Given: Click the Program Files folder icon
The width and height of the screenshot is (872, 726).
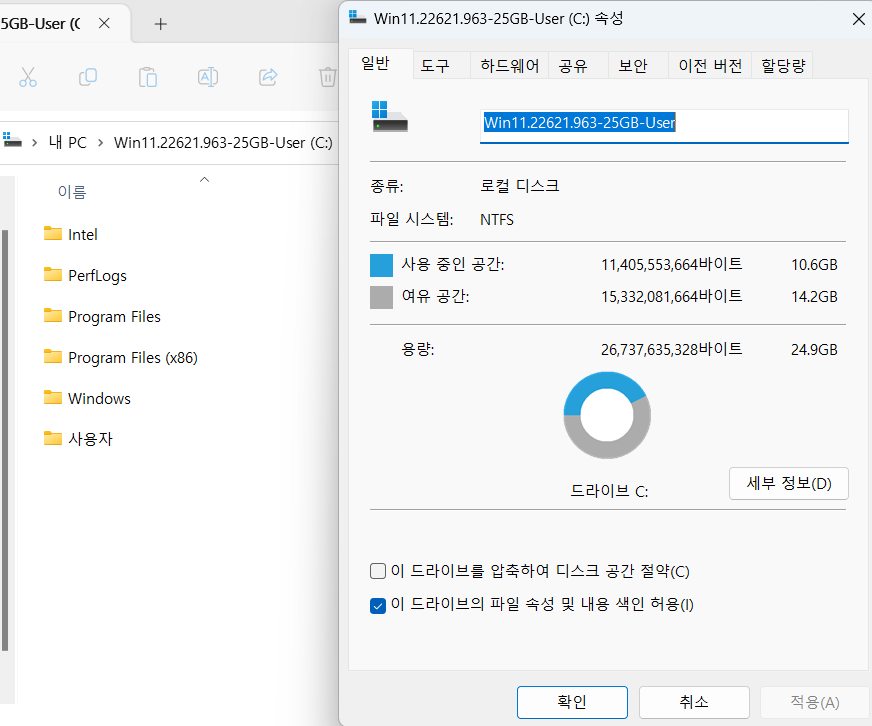Looking at the screenshot, I should pyautogui.click(x=53, y=315).
